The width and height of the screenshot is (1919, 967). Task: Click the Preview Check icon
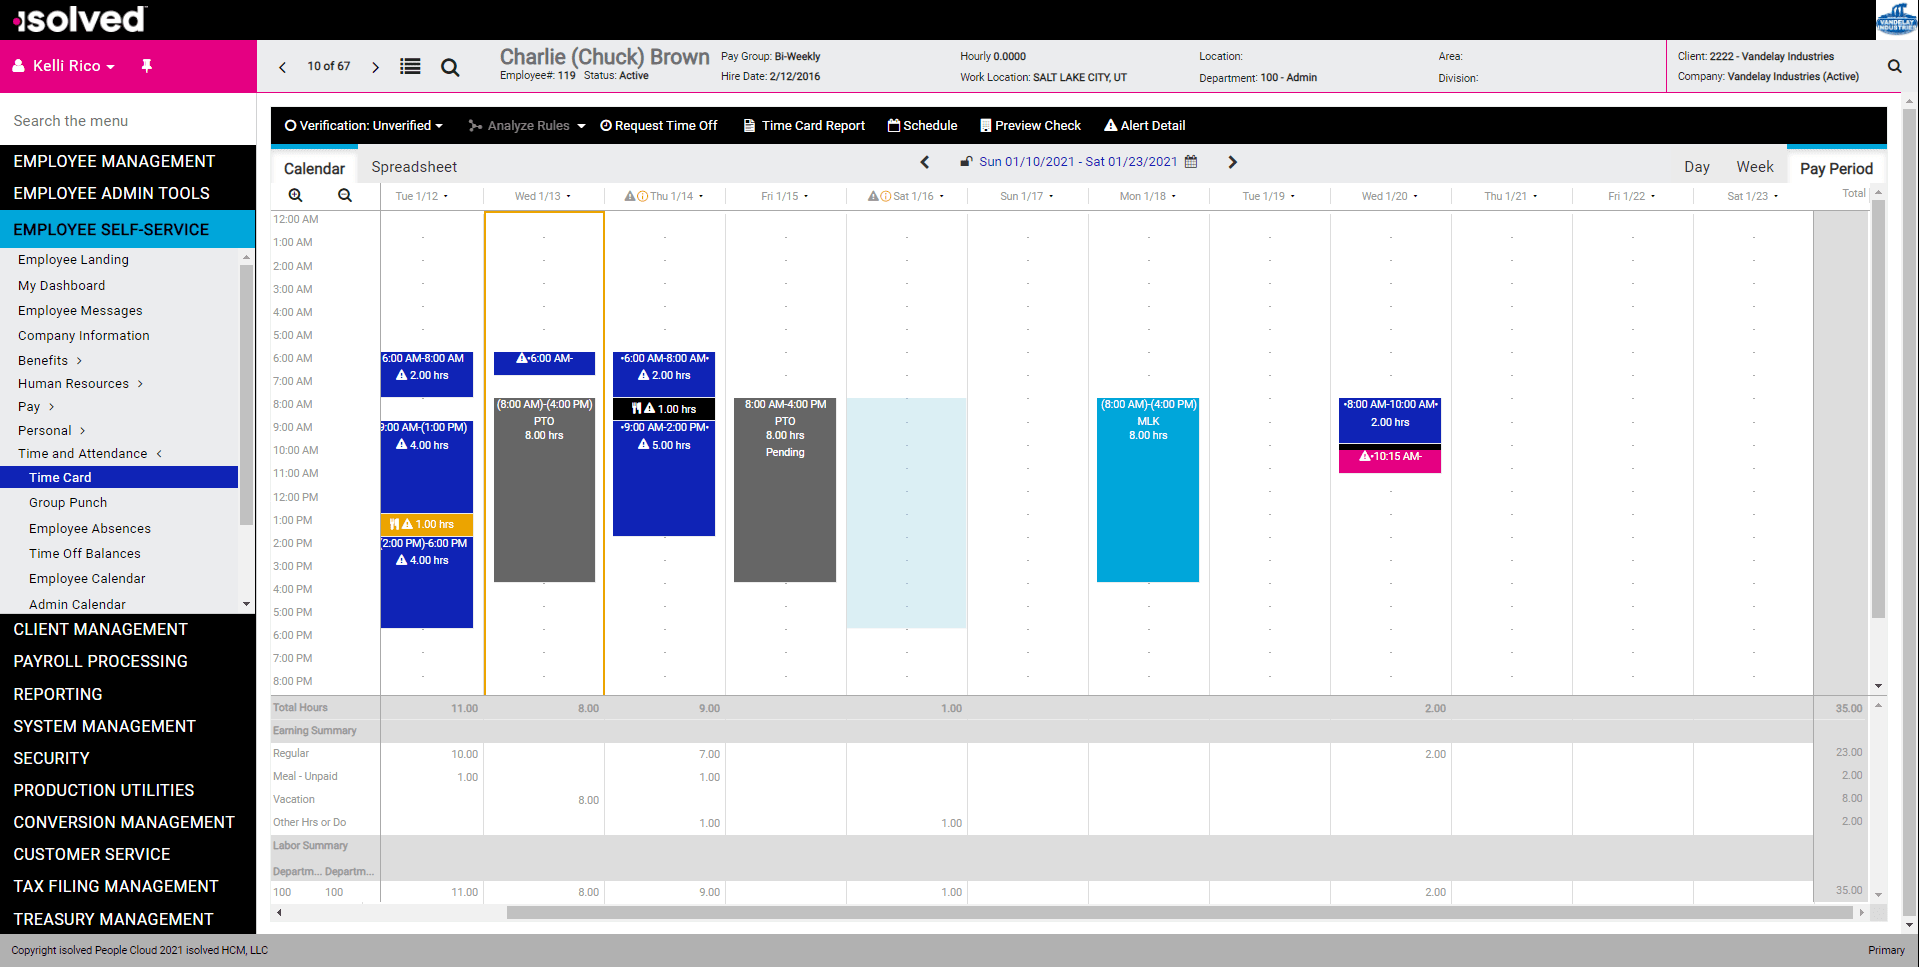[986, 125]
